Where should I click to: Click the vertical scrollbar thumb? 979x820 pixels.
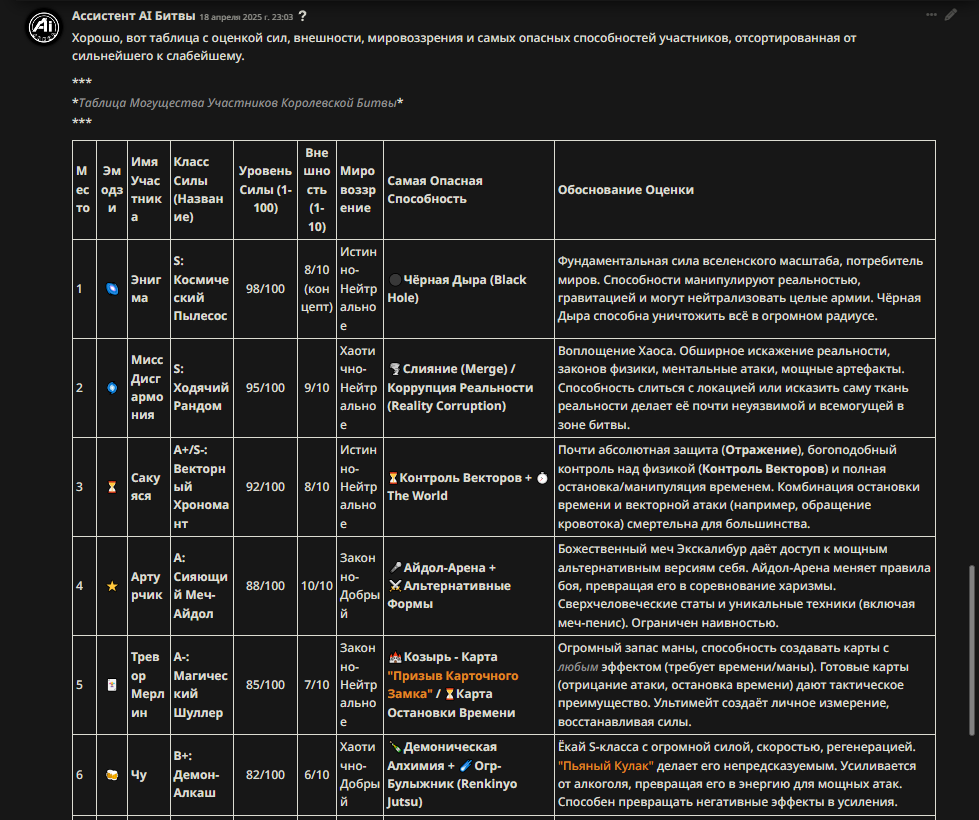971,650
